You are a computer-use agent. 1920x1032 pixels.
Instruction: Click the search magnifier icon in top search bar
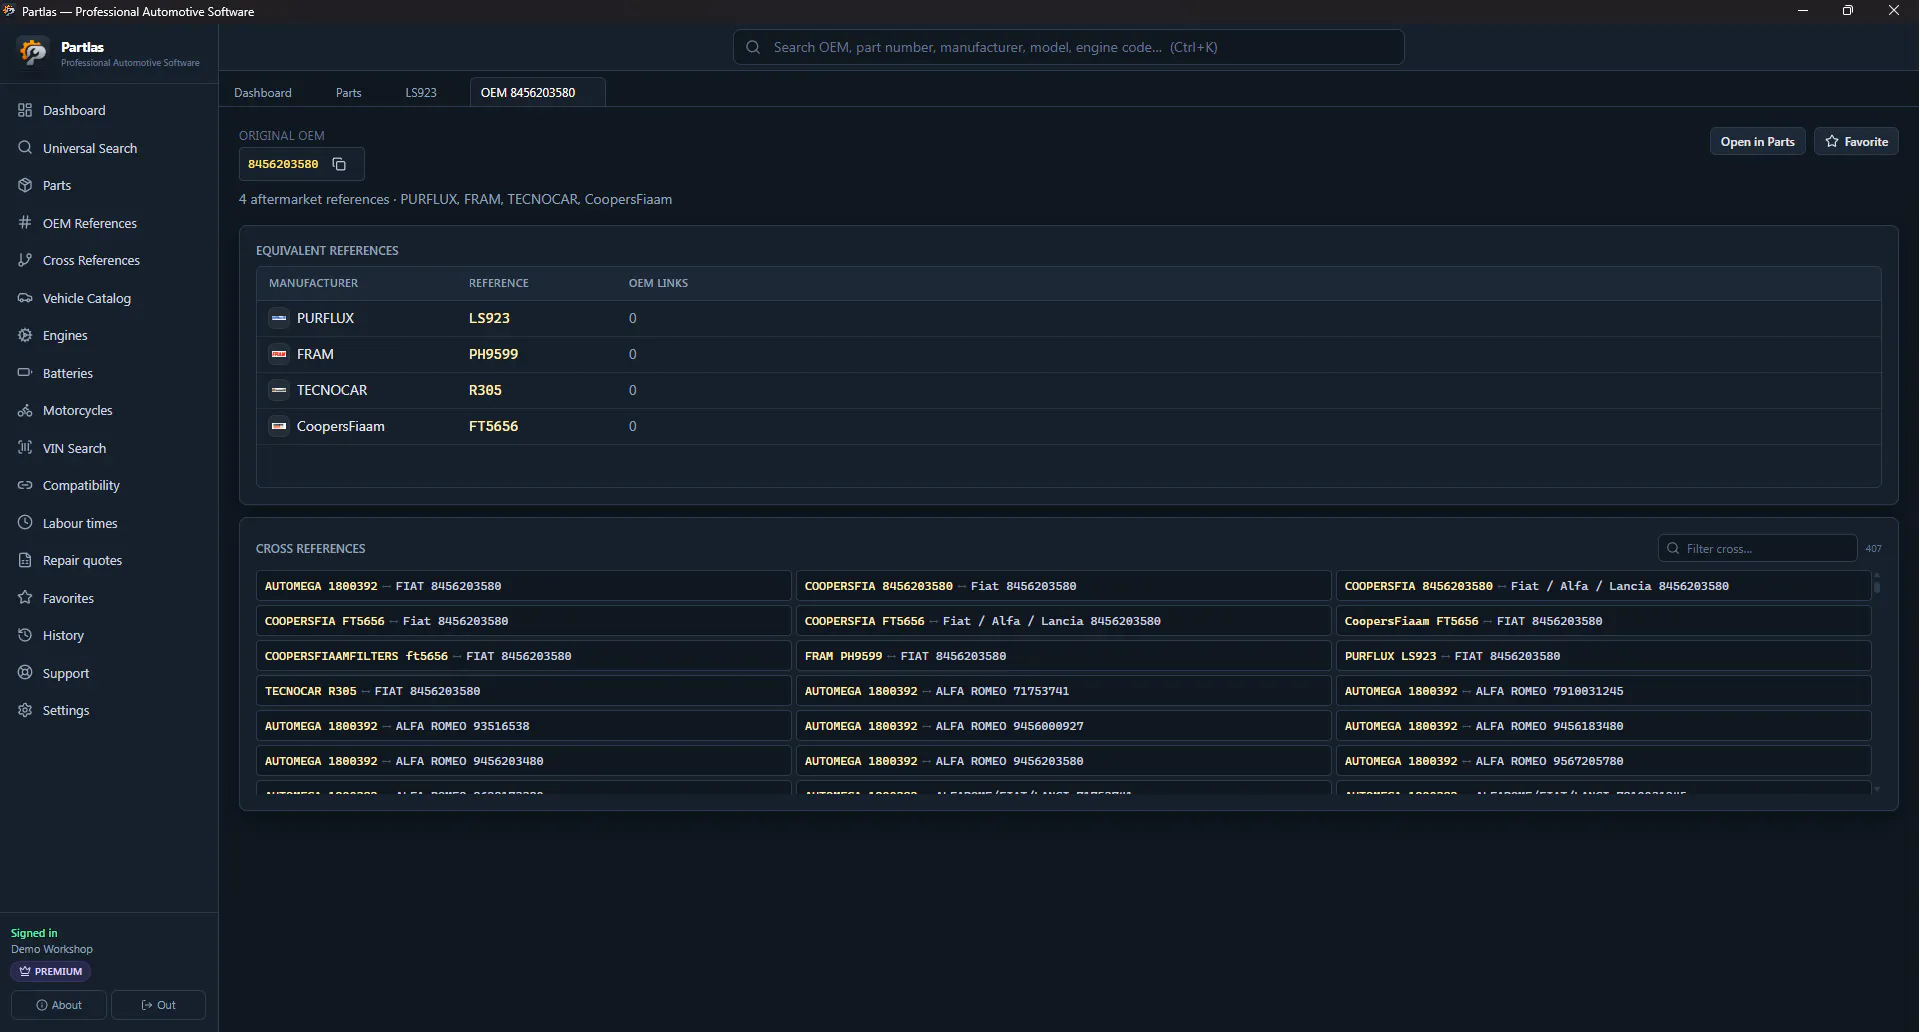[x=753, y=47]
